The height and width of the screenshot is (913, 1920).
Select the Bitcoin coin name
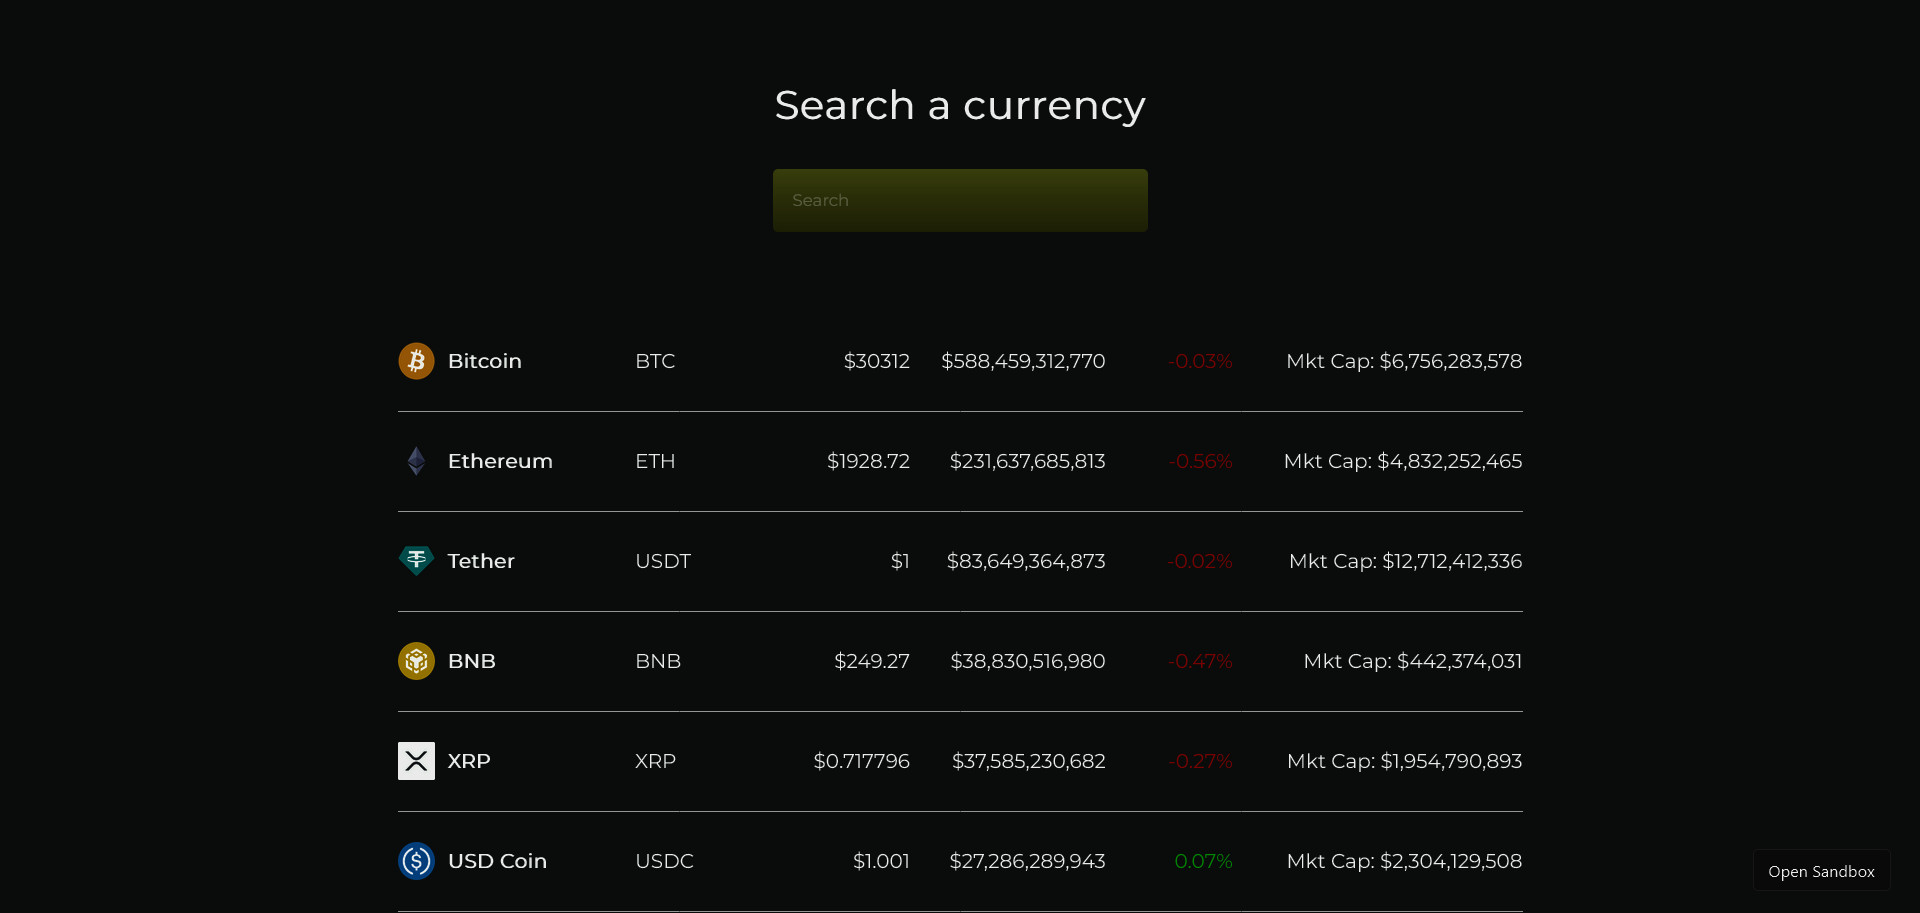(x=485, y=361)
